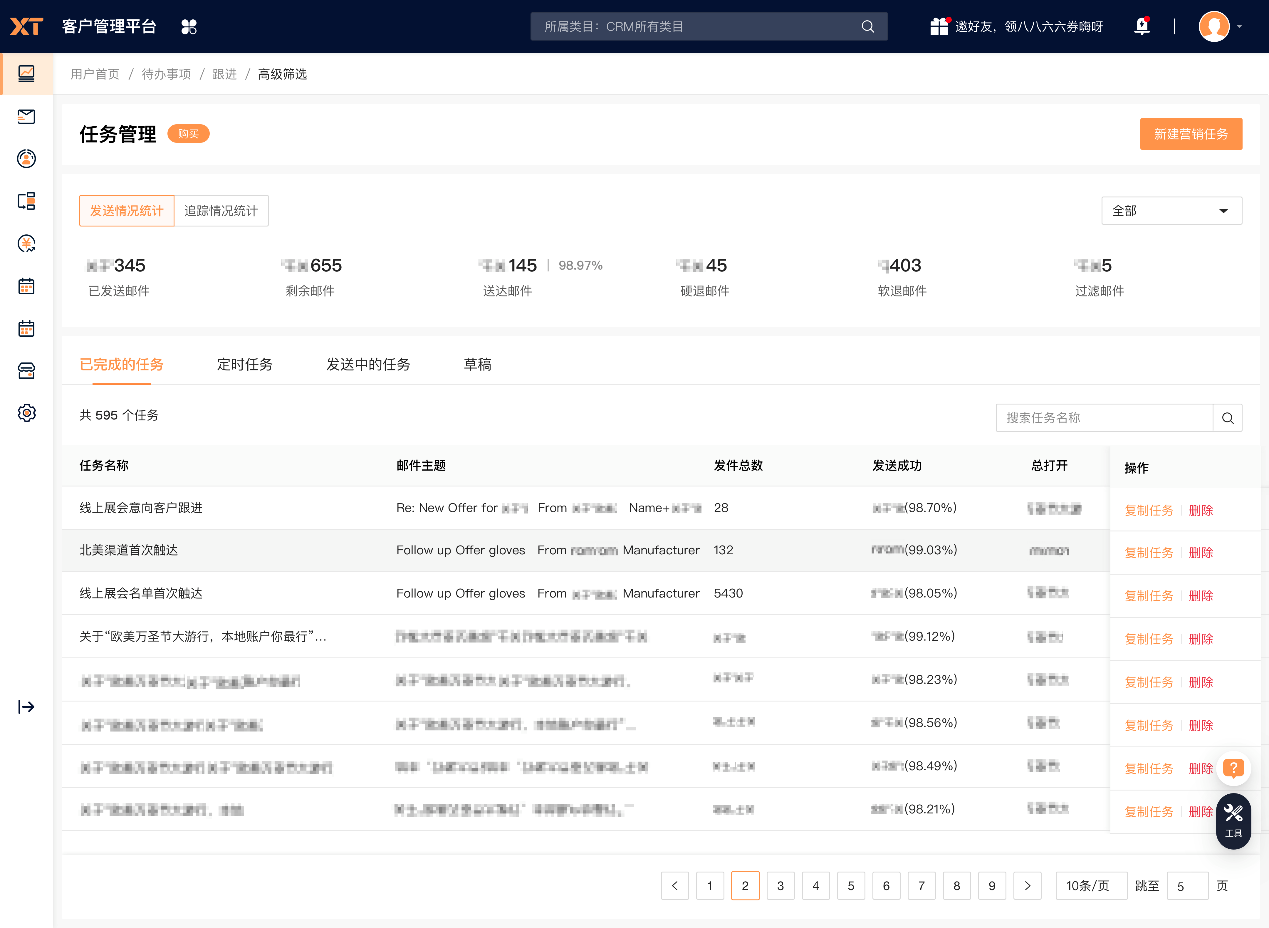This screenshot has height=928, width=1269.
Task: Open the 10条/页 page size dropdown
Action: tap(1091, 885)
